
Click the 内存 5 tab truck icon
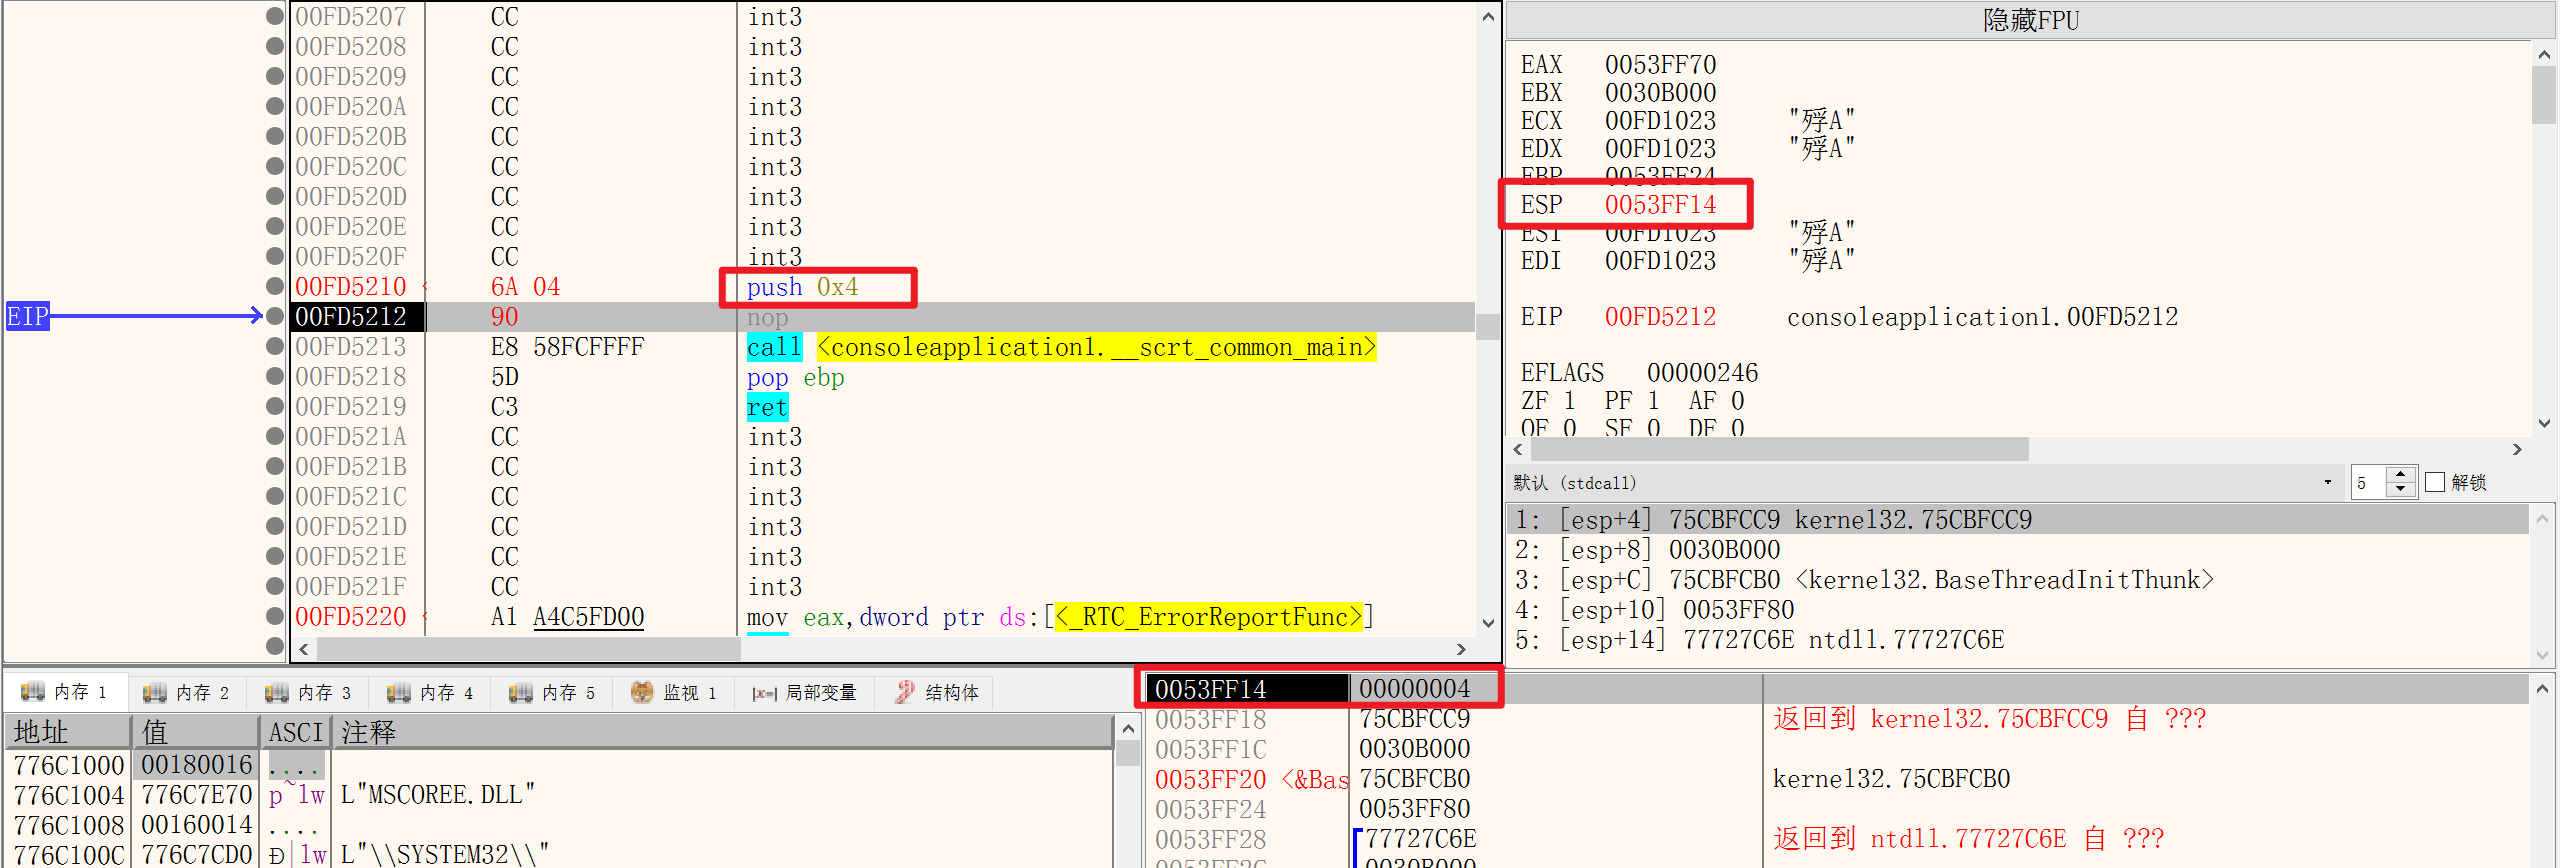coord(520,692)
